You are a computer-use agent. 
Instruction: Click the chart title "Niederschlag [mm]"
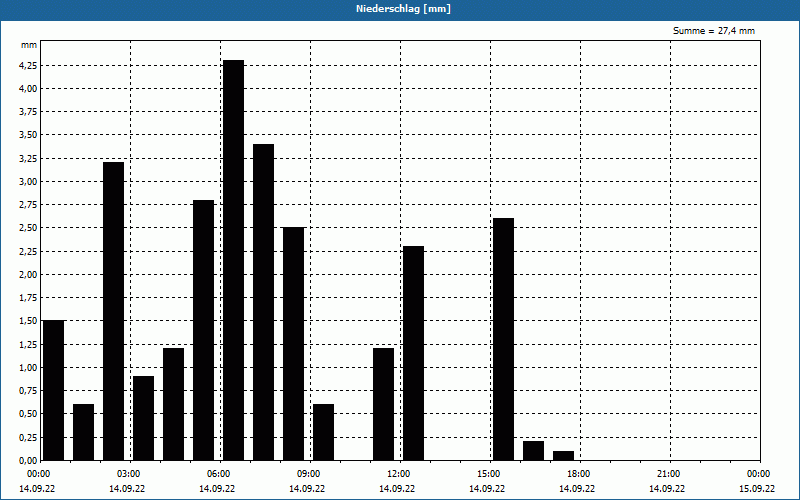tap(403, 9)
